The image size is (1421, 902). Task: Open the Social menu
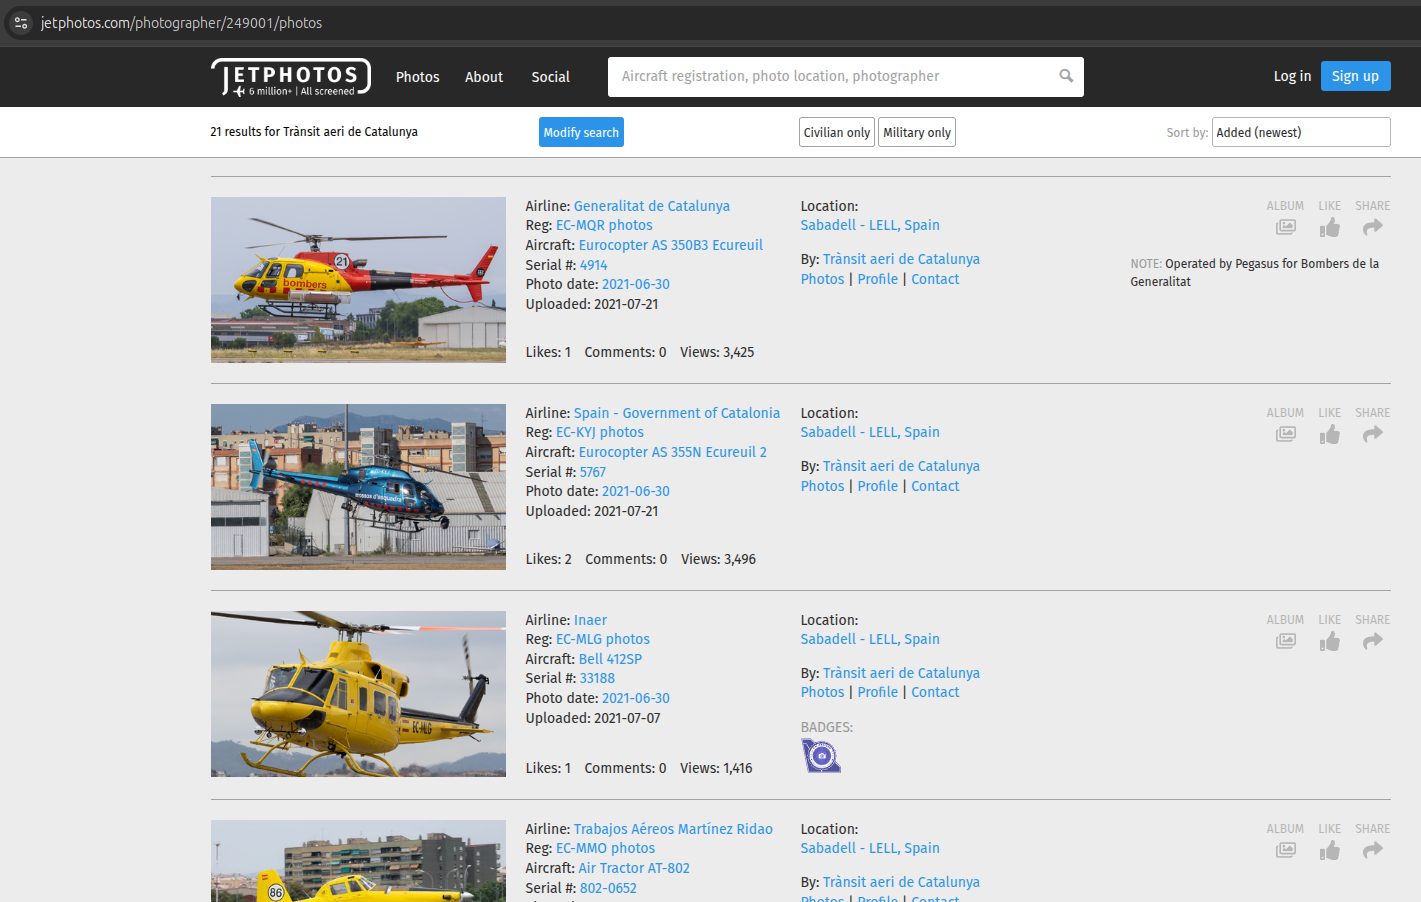[550, 77]
